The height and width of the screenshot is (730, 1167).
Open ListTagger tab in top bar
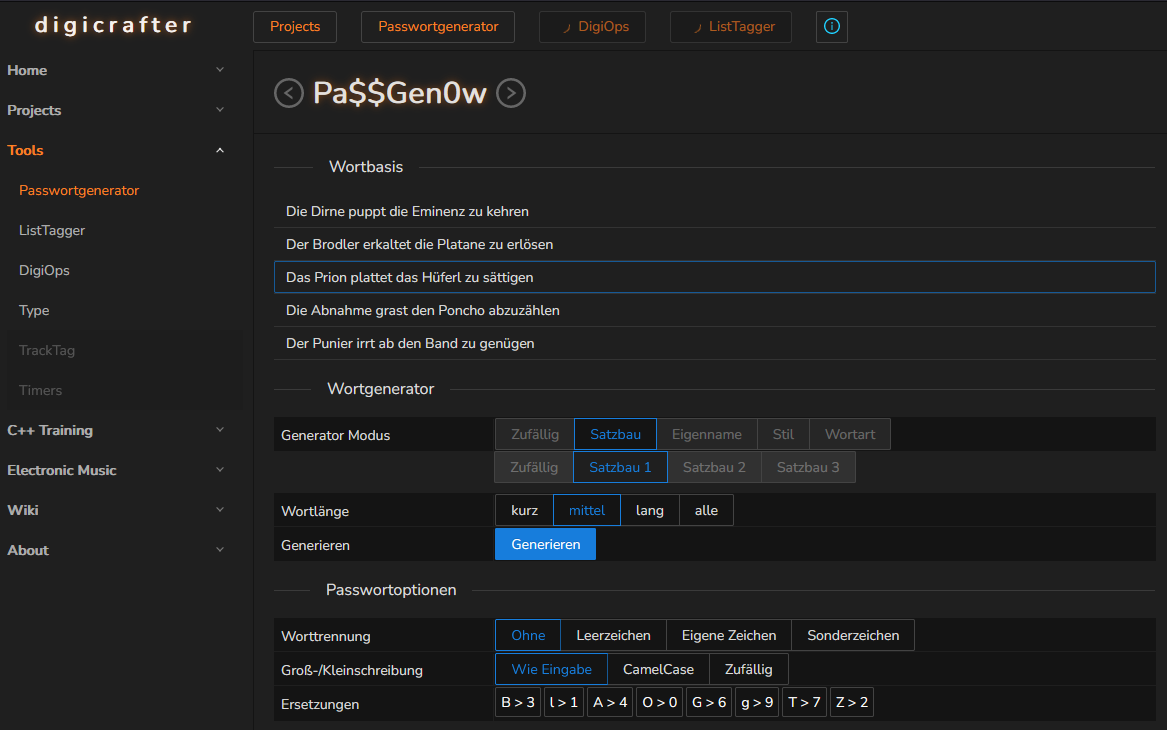(731, 27)
